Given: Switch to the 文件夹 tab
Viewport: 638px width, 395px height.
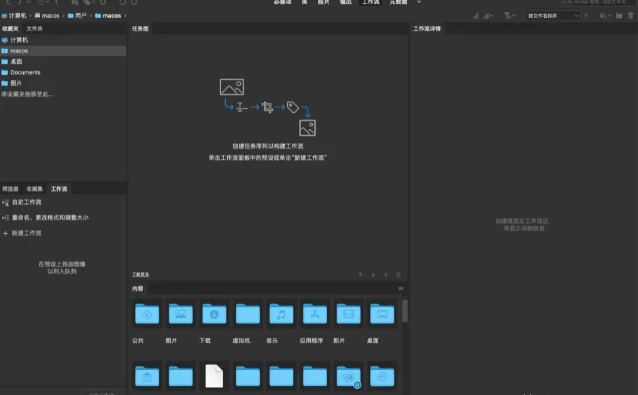Looking at the screenshot, I should coord(35,28).
